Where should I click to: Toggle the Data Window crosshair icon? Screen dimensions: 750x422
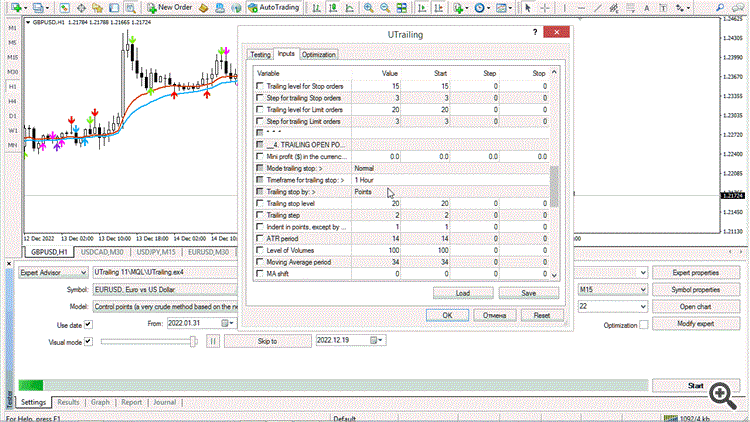point(81,8)
